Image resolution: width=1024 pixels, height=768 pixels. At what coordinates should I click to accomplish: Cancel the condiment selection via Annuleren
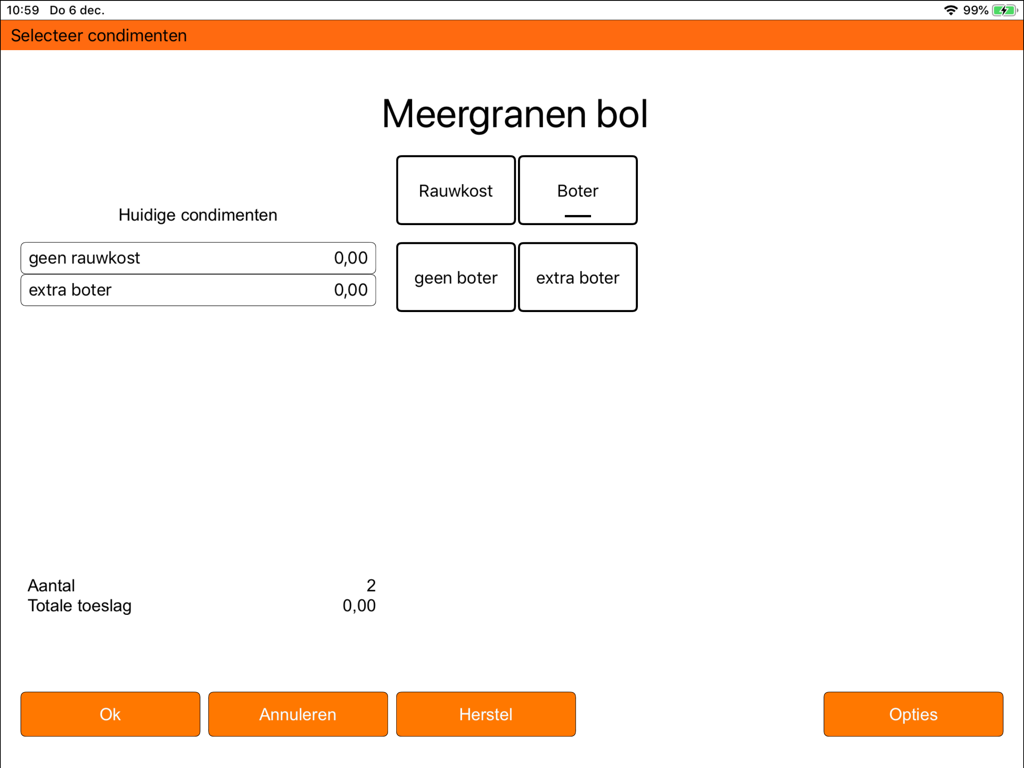click(x=297, y=714)
